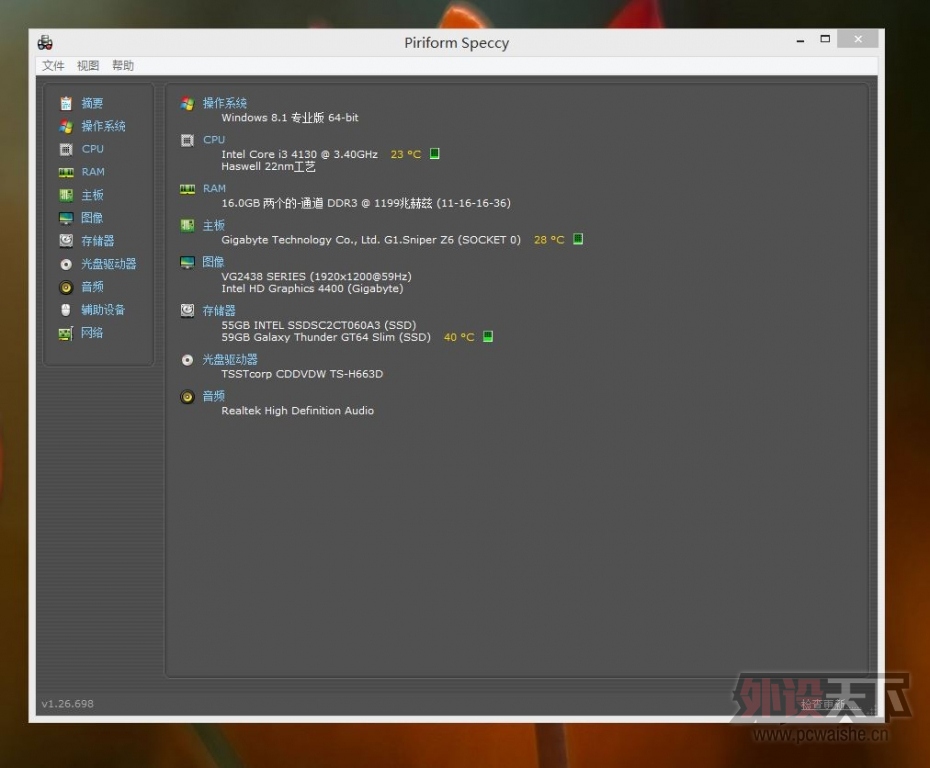Select the CPU chip icon in sidebar
This screenshot has width=930, height=768.
pyautogui.click(x=66, y=149)
